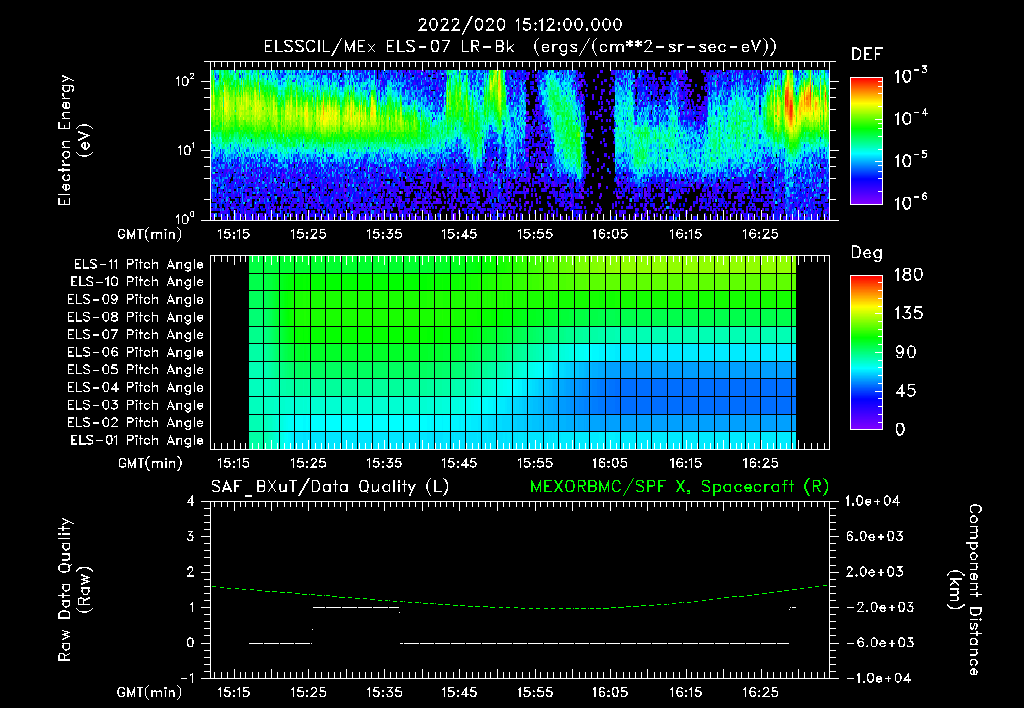Screen dimensions: 1024x708
Task: Click the 15:25 tick label on bottom plot
Action: pyautogui.click(x=308, y=692)
